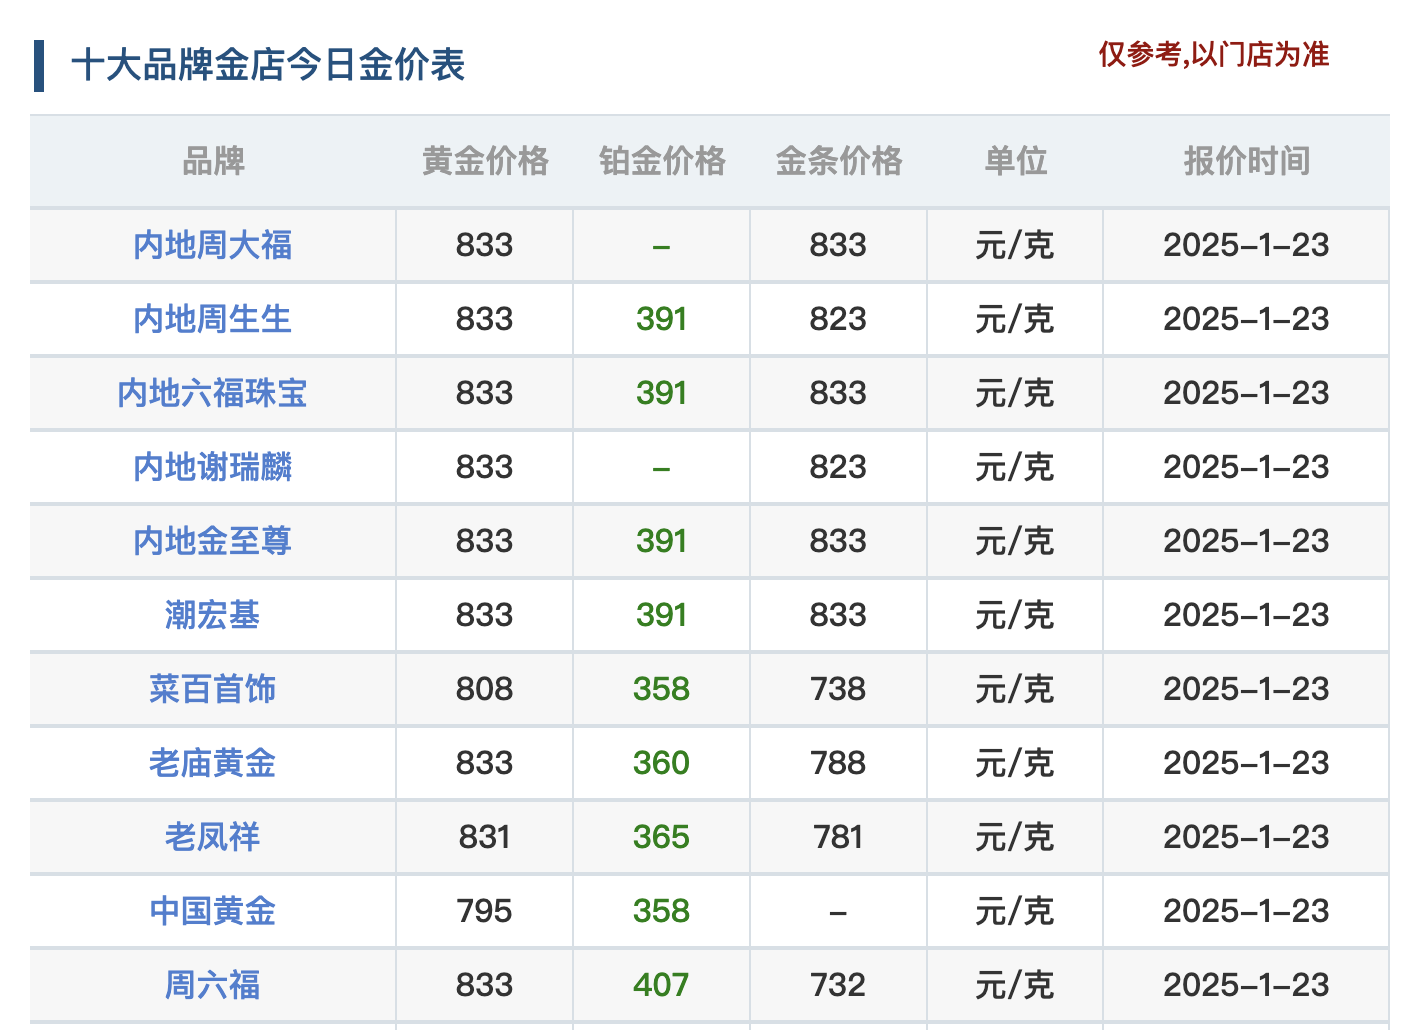Click the red 仅参考,以门店为准 notice
This screenshot has width=1406, height=1030.
coord(1214,54)
